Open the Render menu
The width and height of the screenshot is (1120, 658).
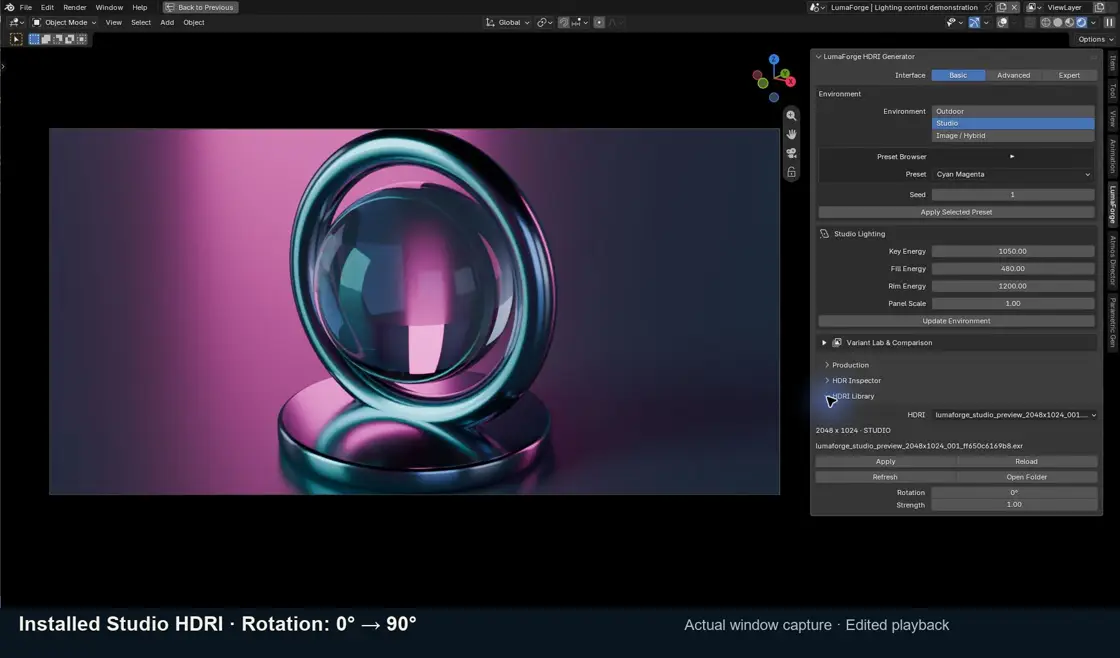(x=74, y=7)
